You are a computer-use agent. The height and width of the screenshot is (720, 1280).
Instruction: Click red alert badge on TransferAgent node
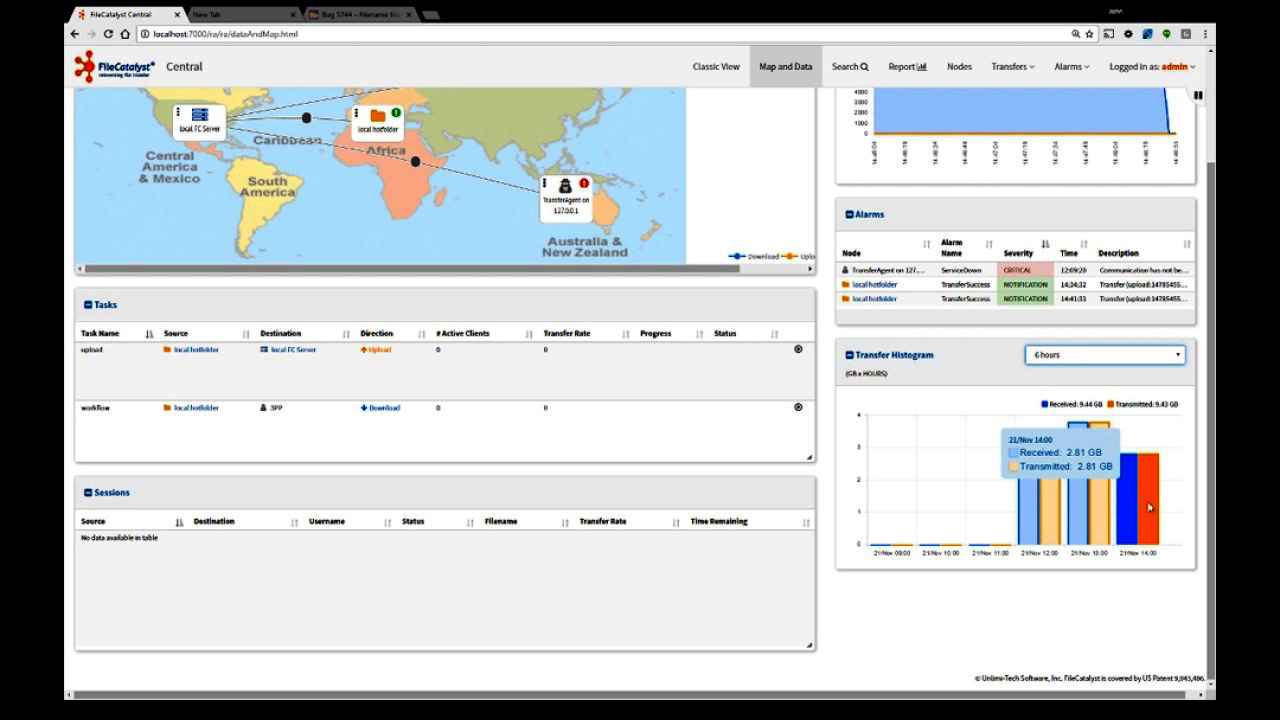(x=584, y=183)
